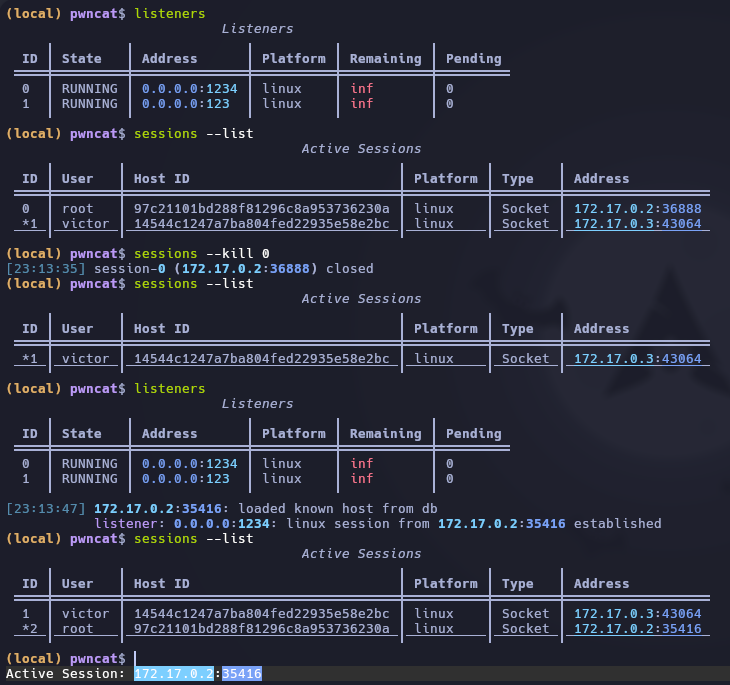Click the 'Active Session:' label in status bar
This screenshot has width=730, height=685.
[66, 675]
